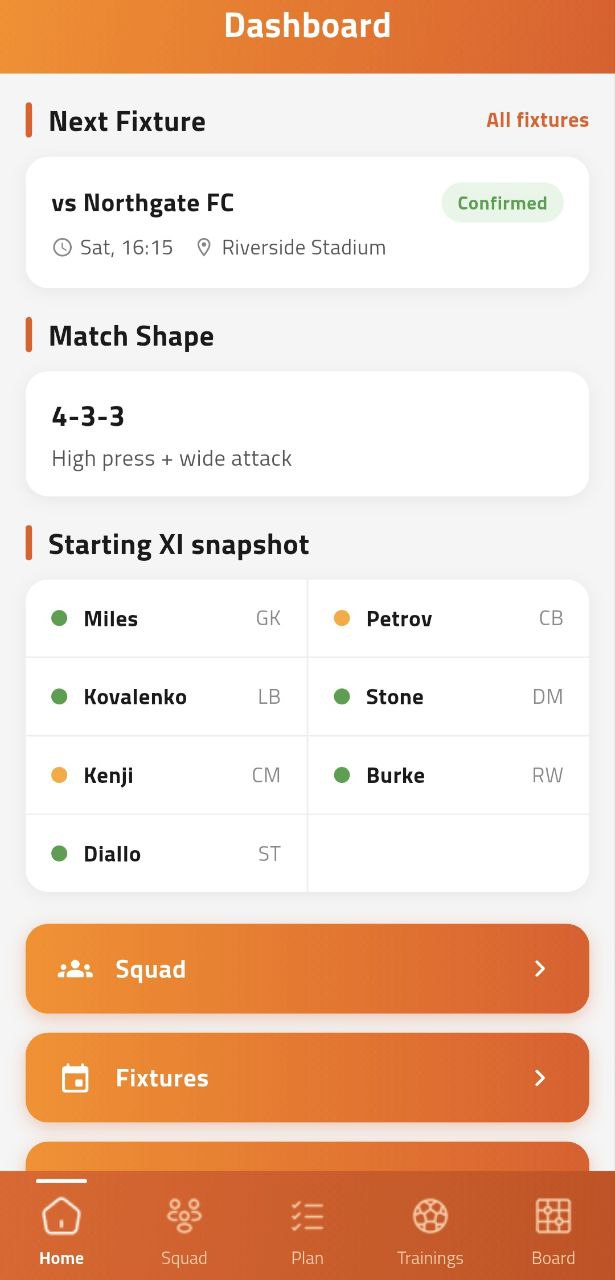The image size is (615, 1280).
Task: Select the Home icon in bottom navigation
Action: click(x=61, y=1214)
